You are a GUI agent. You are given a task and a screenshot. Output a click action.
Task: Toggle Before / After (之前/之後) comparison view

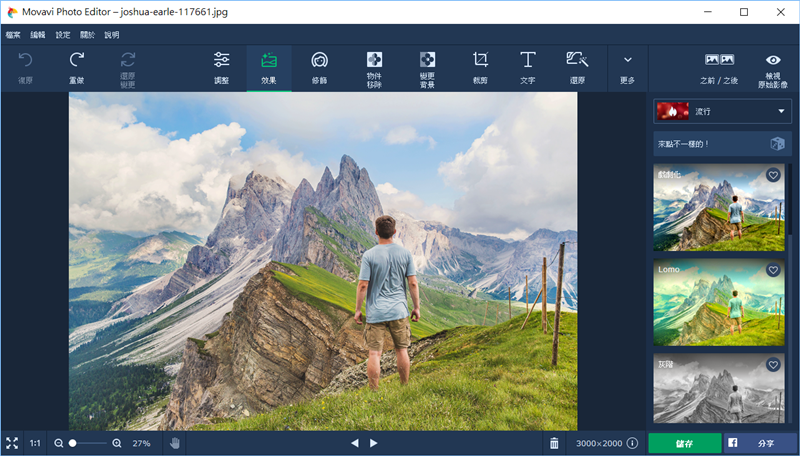point(719,68)
